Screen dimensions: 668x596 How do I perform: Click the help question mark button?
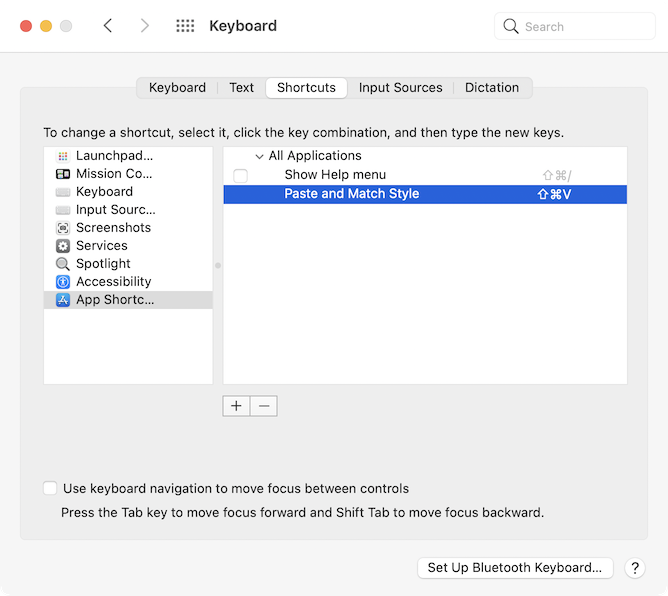(x=634, y=568)
